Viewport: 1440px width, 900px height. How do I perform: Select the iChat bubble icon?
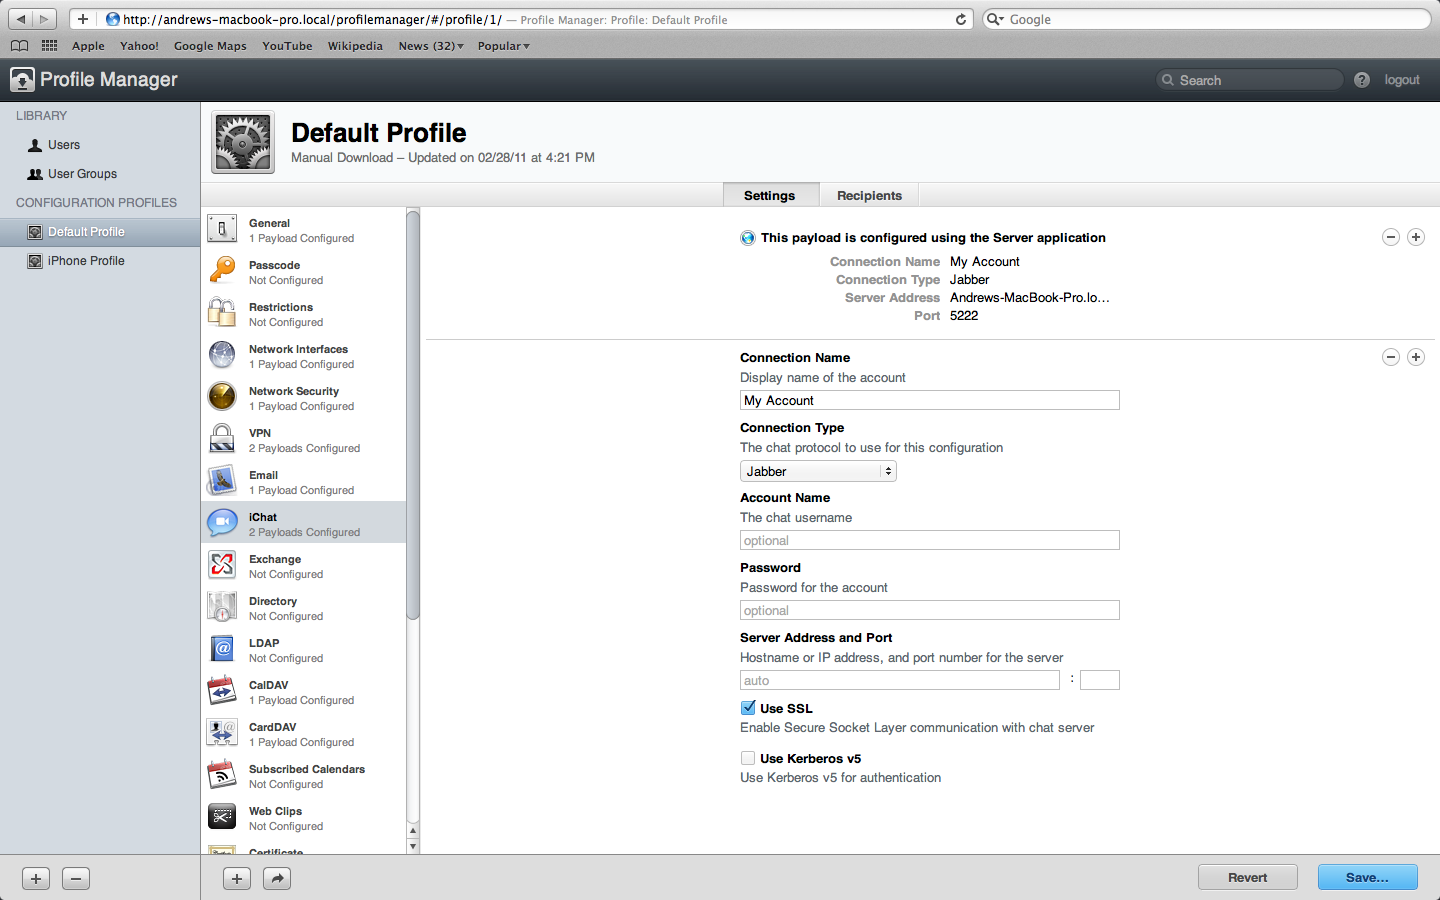pyautogui.click(x=222, y=523)
